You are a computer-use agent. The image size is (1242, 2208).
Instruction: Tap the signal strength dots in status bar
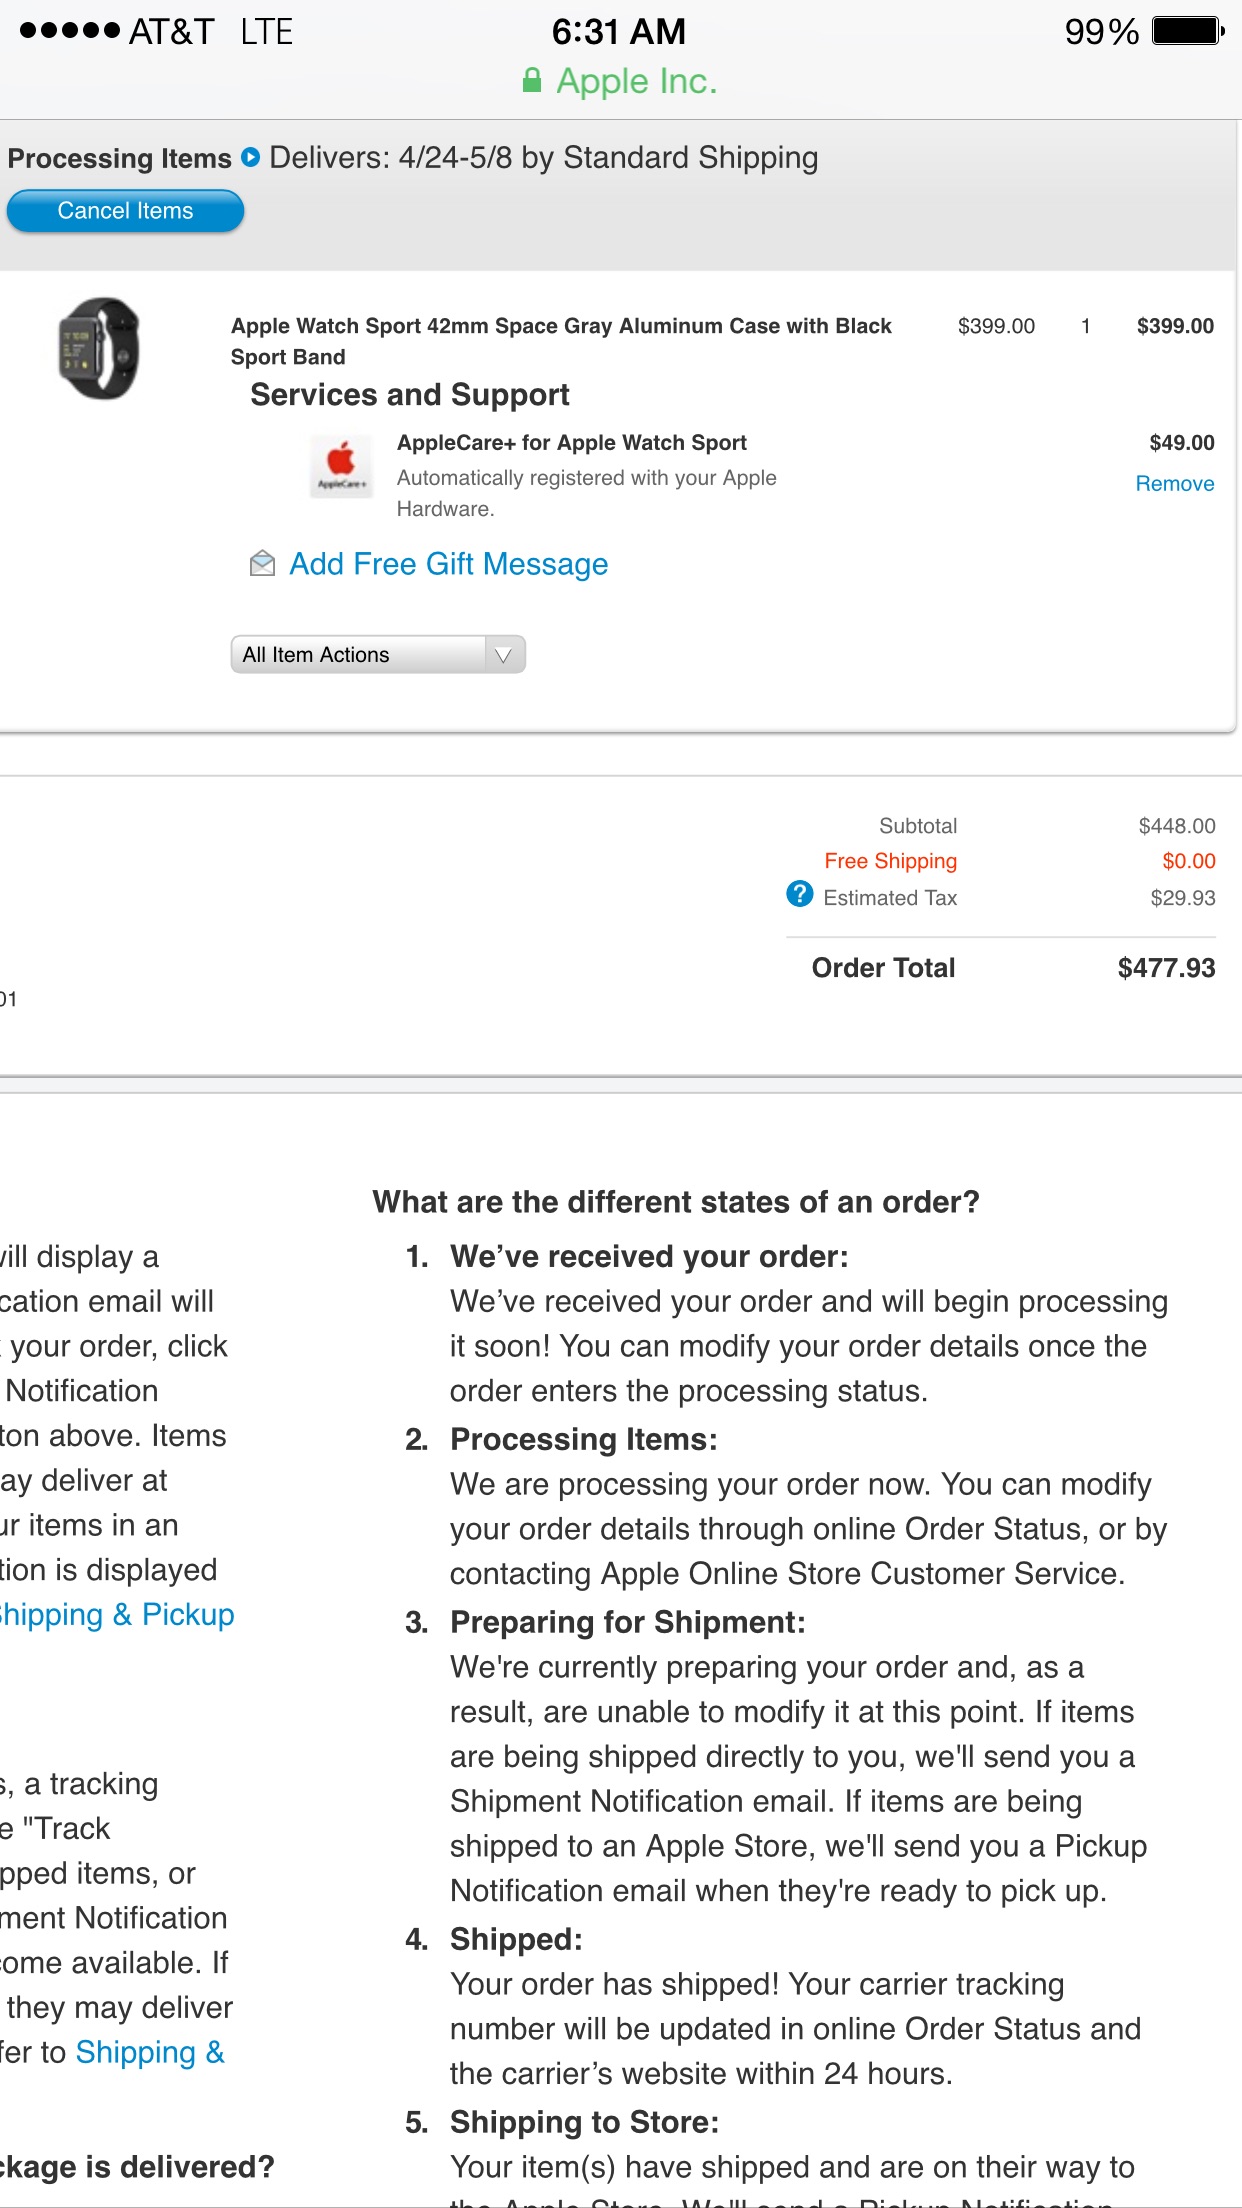click(x=70, y=31)
